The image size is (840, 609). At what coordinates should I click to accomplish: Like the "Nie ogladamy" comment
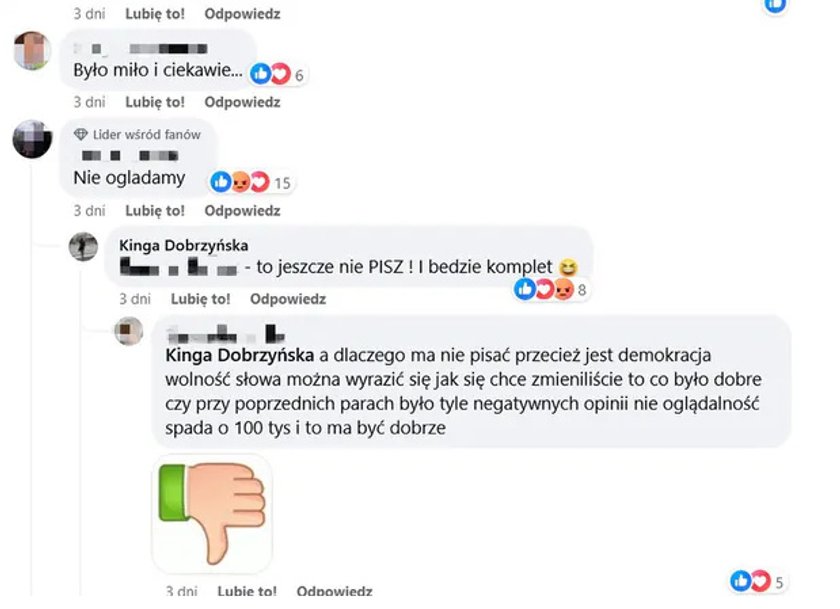(155, 210)
